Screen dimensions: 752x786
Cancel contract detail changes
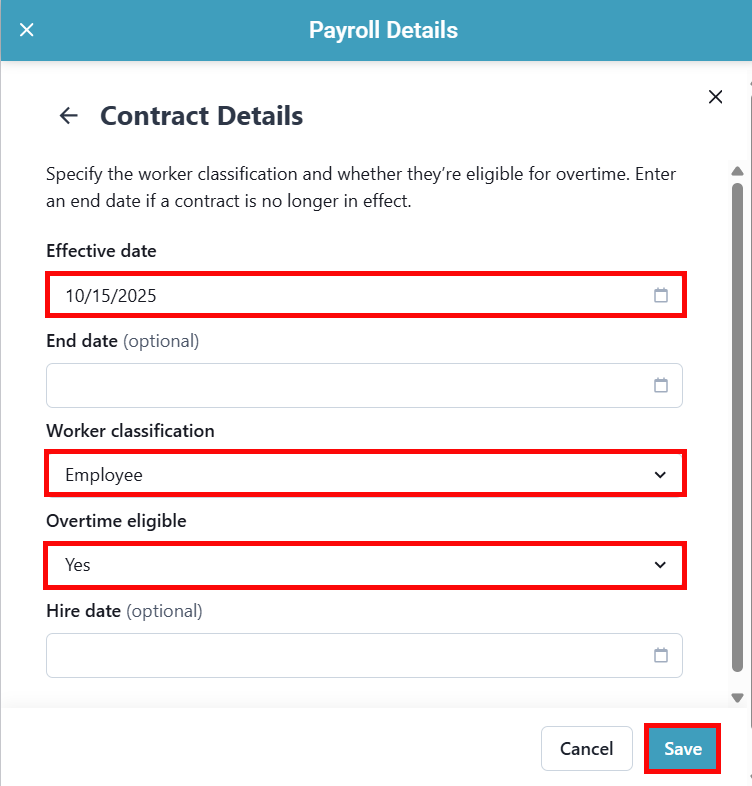tap(587, 749)
